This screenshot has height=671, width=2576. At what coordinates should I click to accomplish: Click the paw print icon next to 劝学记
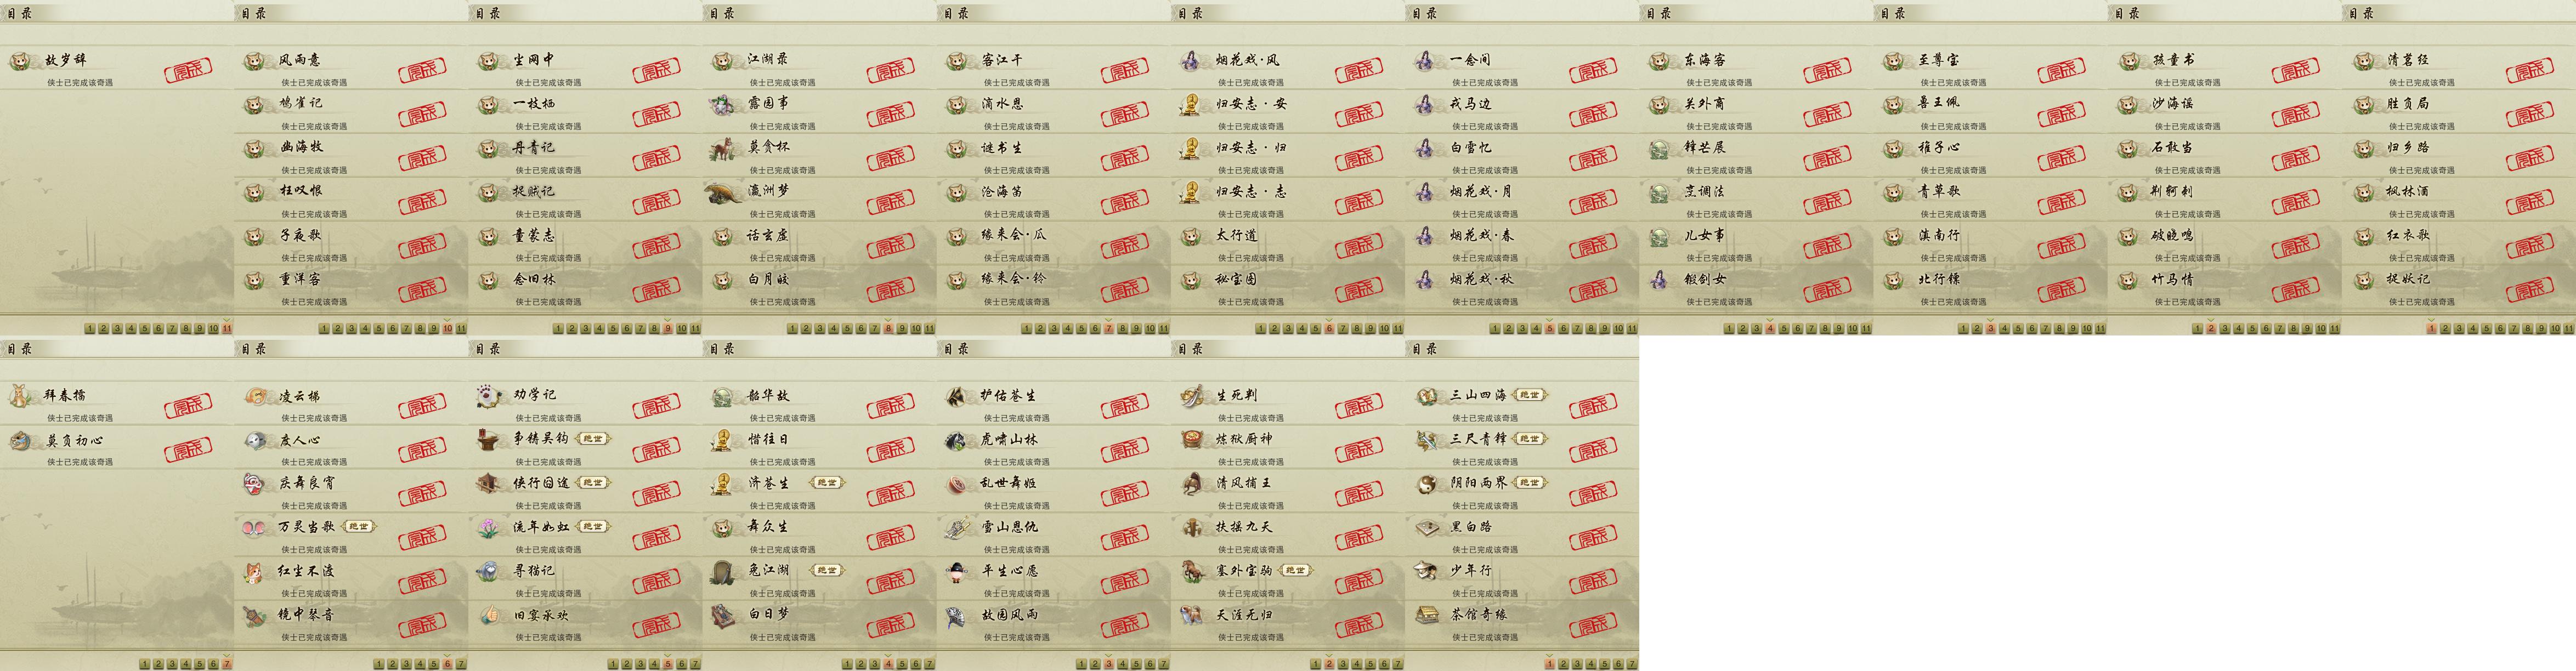coord(489,396)
